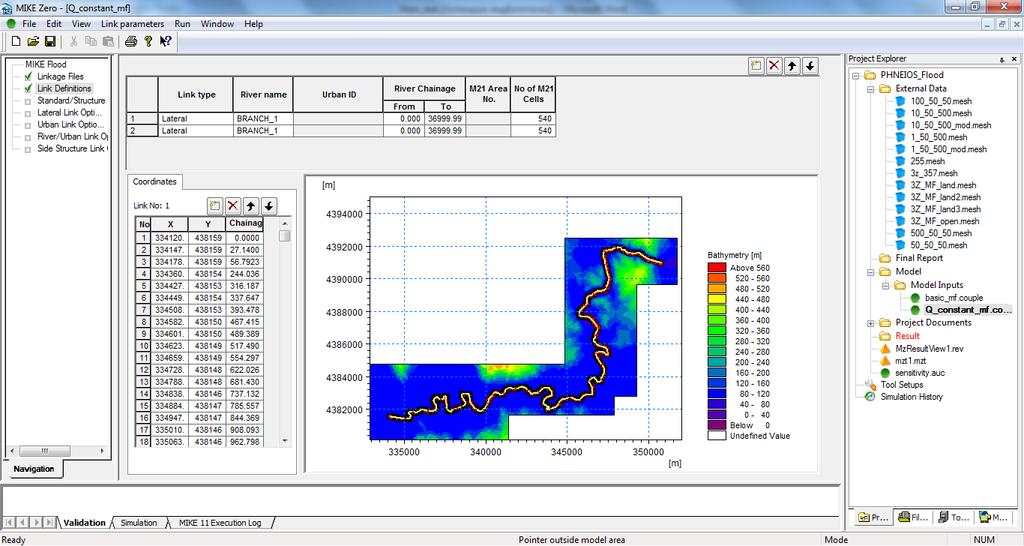Pin the Project Explorer panel

pos(1002,59)
